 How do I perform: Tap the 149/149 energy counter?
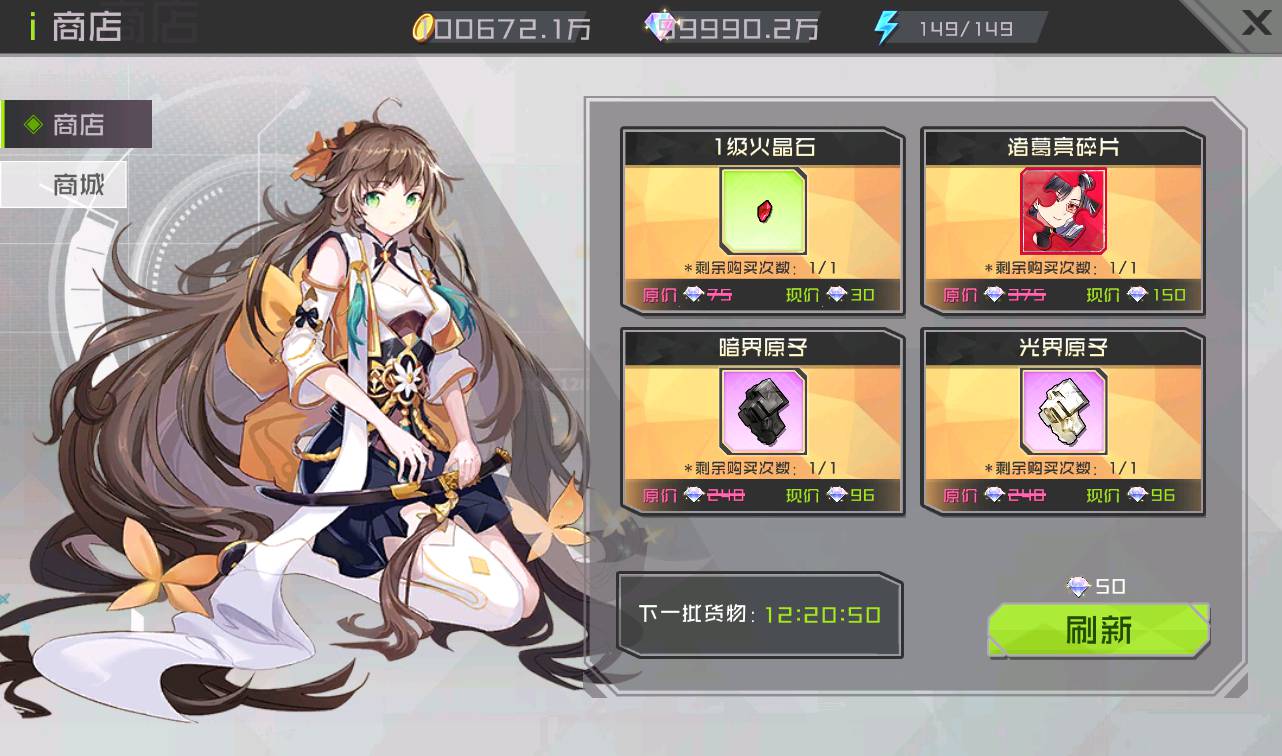(965, 28)
